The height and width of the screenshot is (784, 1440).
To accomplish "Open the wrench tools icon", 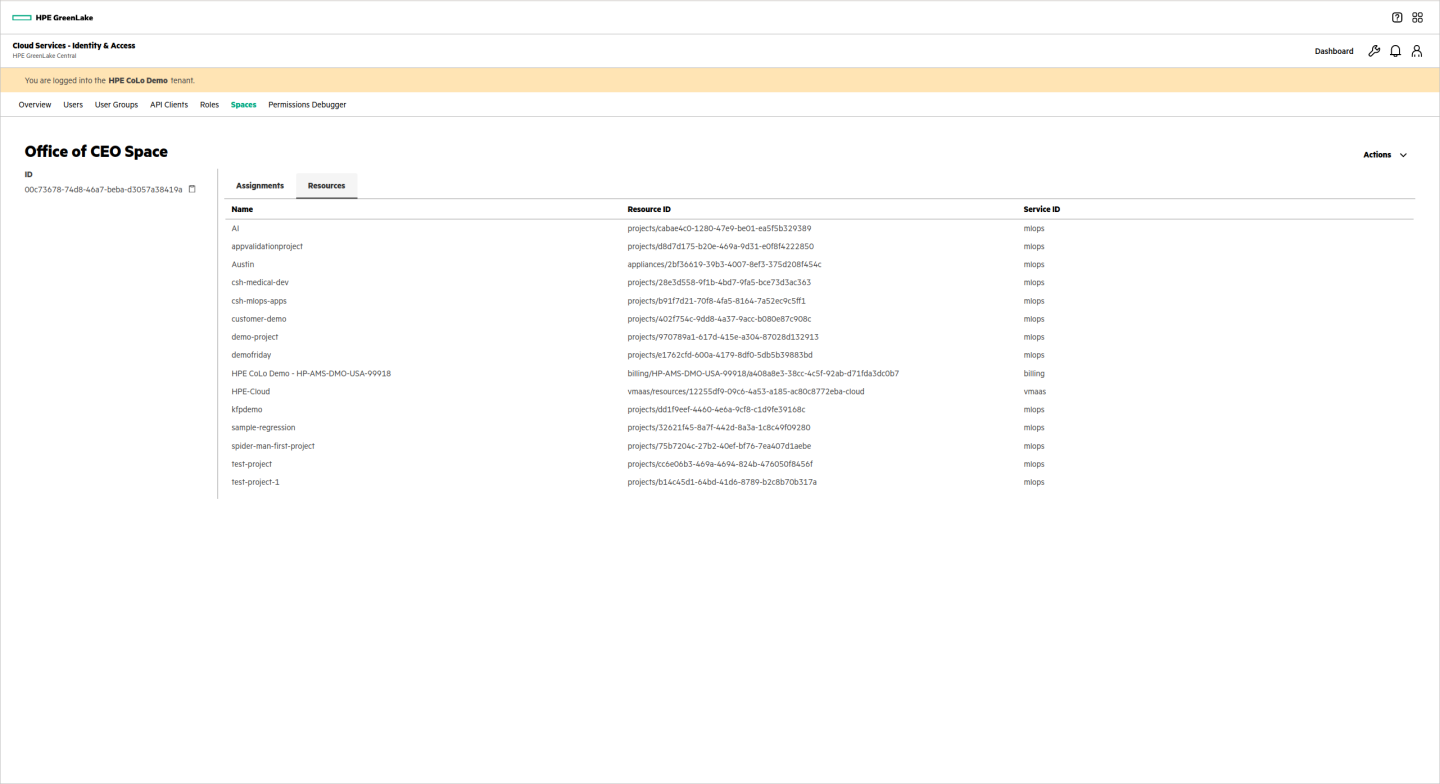I will pyautogui.click(x=1374, y=51).
